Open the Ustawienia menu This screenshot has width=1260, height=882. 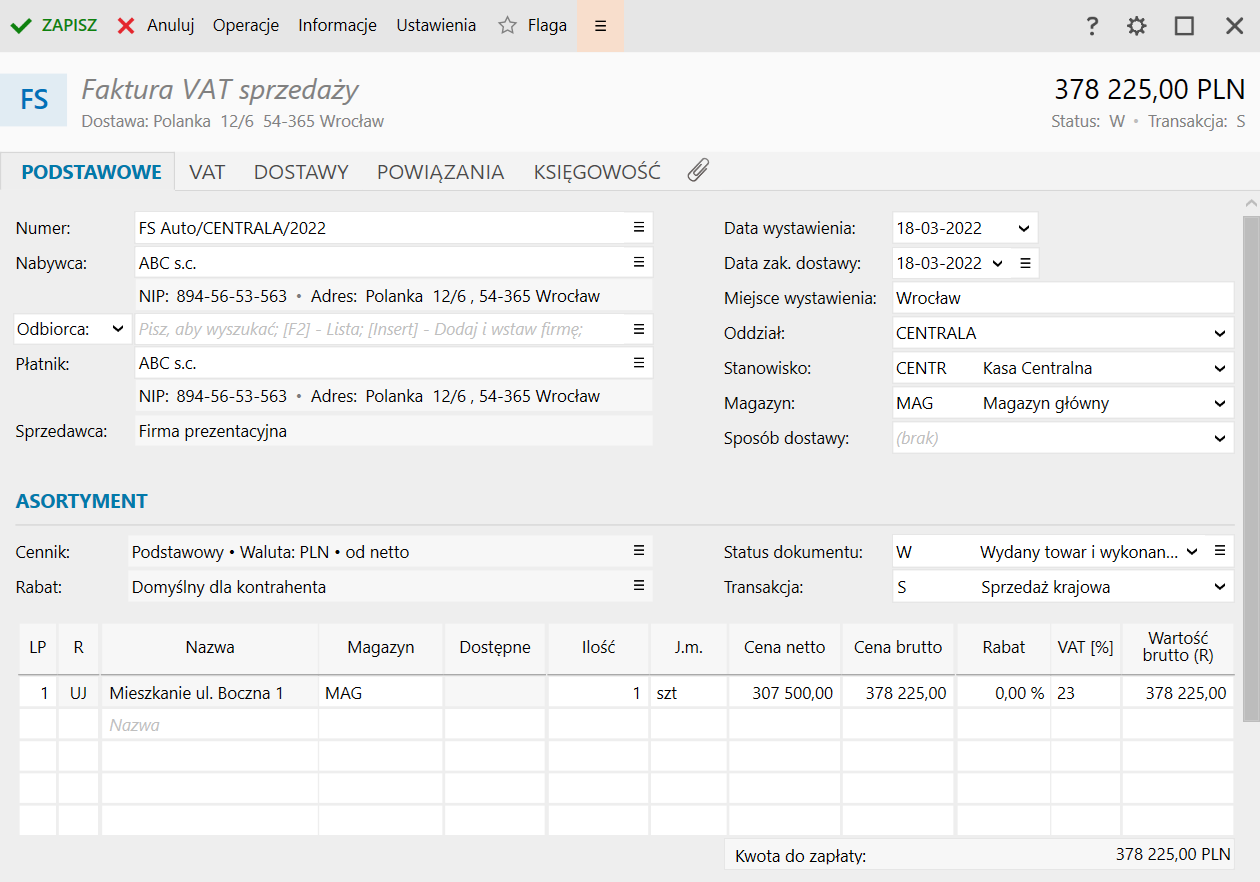(436, 26)
